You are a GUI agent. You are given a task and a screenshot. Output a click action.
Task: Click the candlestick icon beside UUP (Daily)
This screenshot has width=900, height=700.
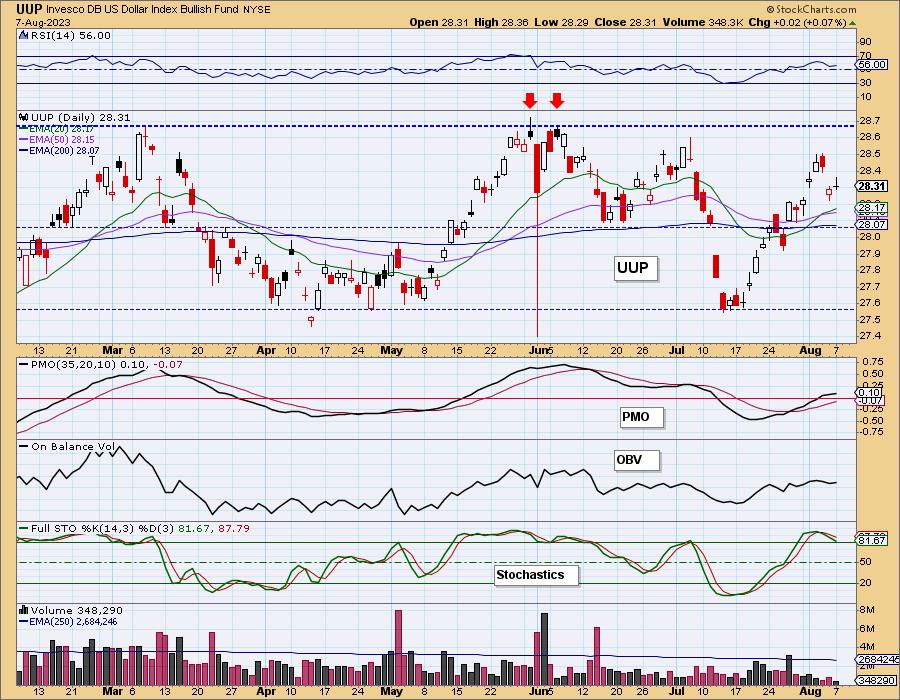click(x=24, y=117)
